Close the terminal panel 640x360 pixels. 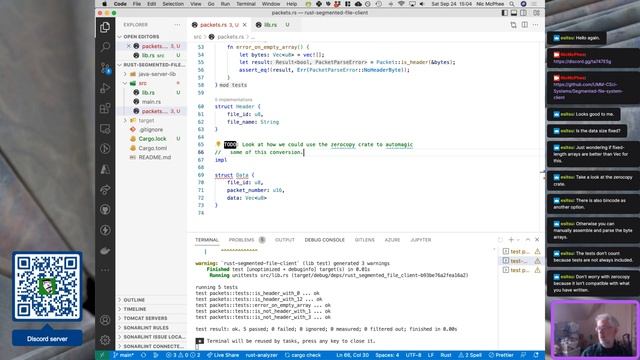[537, 240]
